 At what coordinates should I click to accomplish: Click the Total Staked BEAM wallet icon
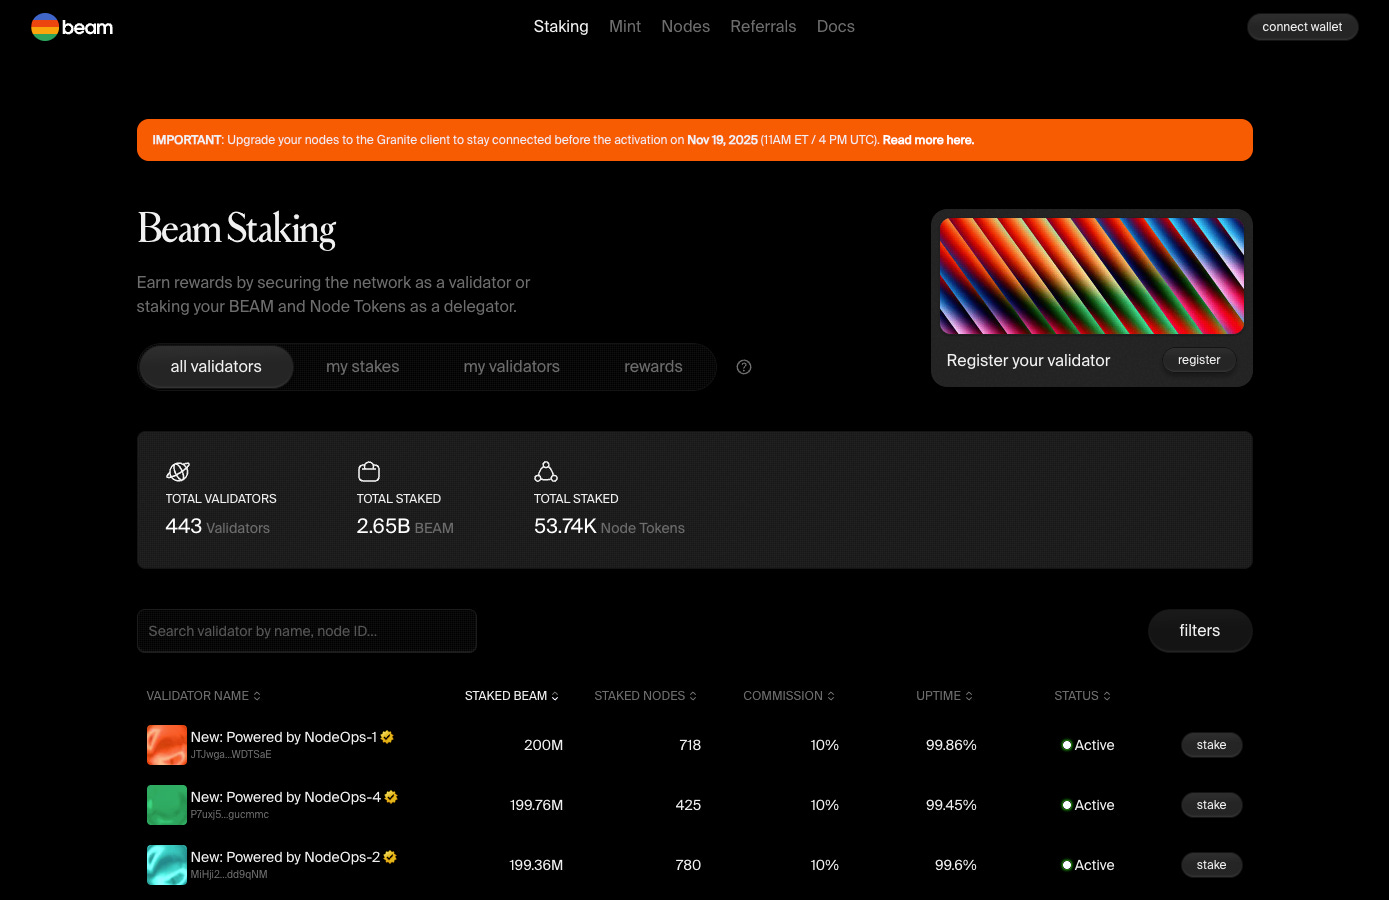coord(369,472)
